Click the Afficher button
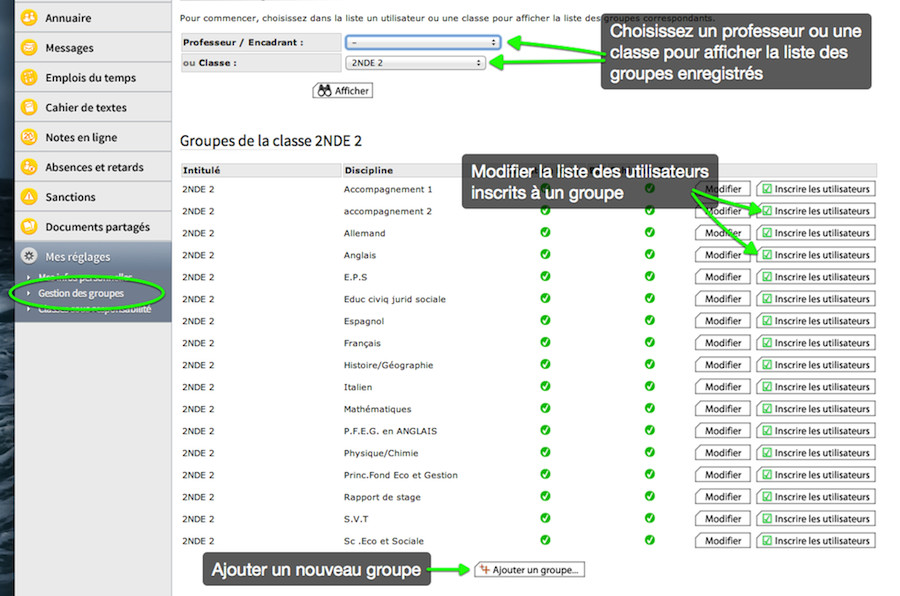Viewport: 900px width, 596px height. coord(343,91)
